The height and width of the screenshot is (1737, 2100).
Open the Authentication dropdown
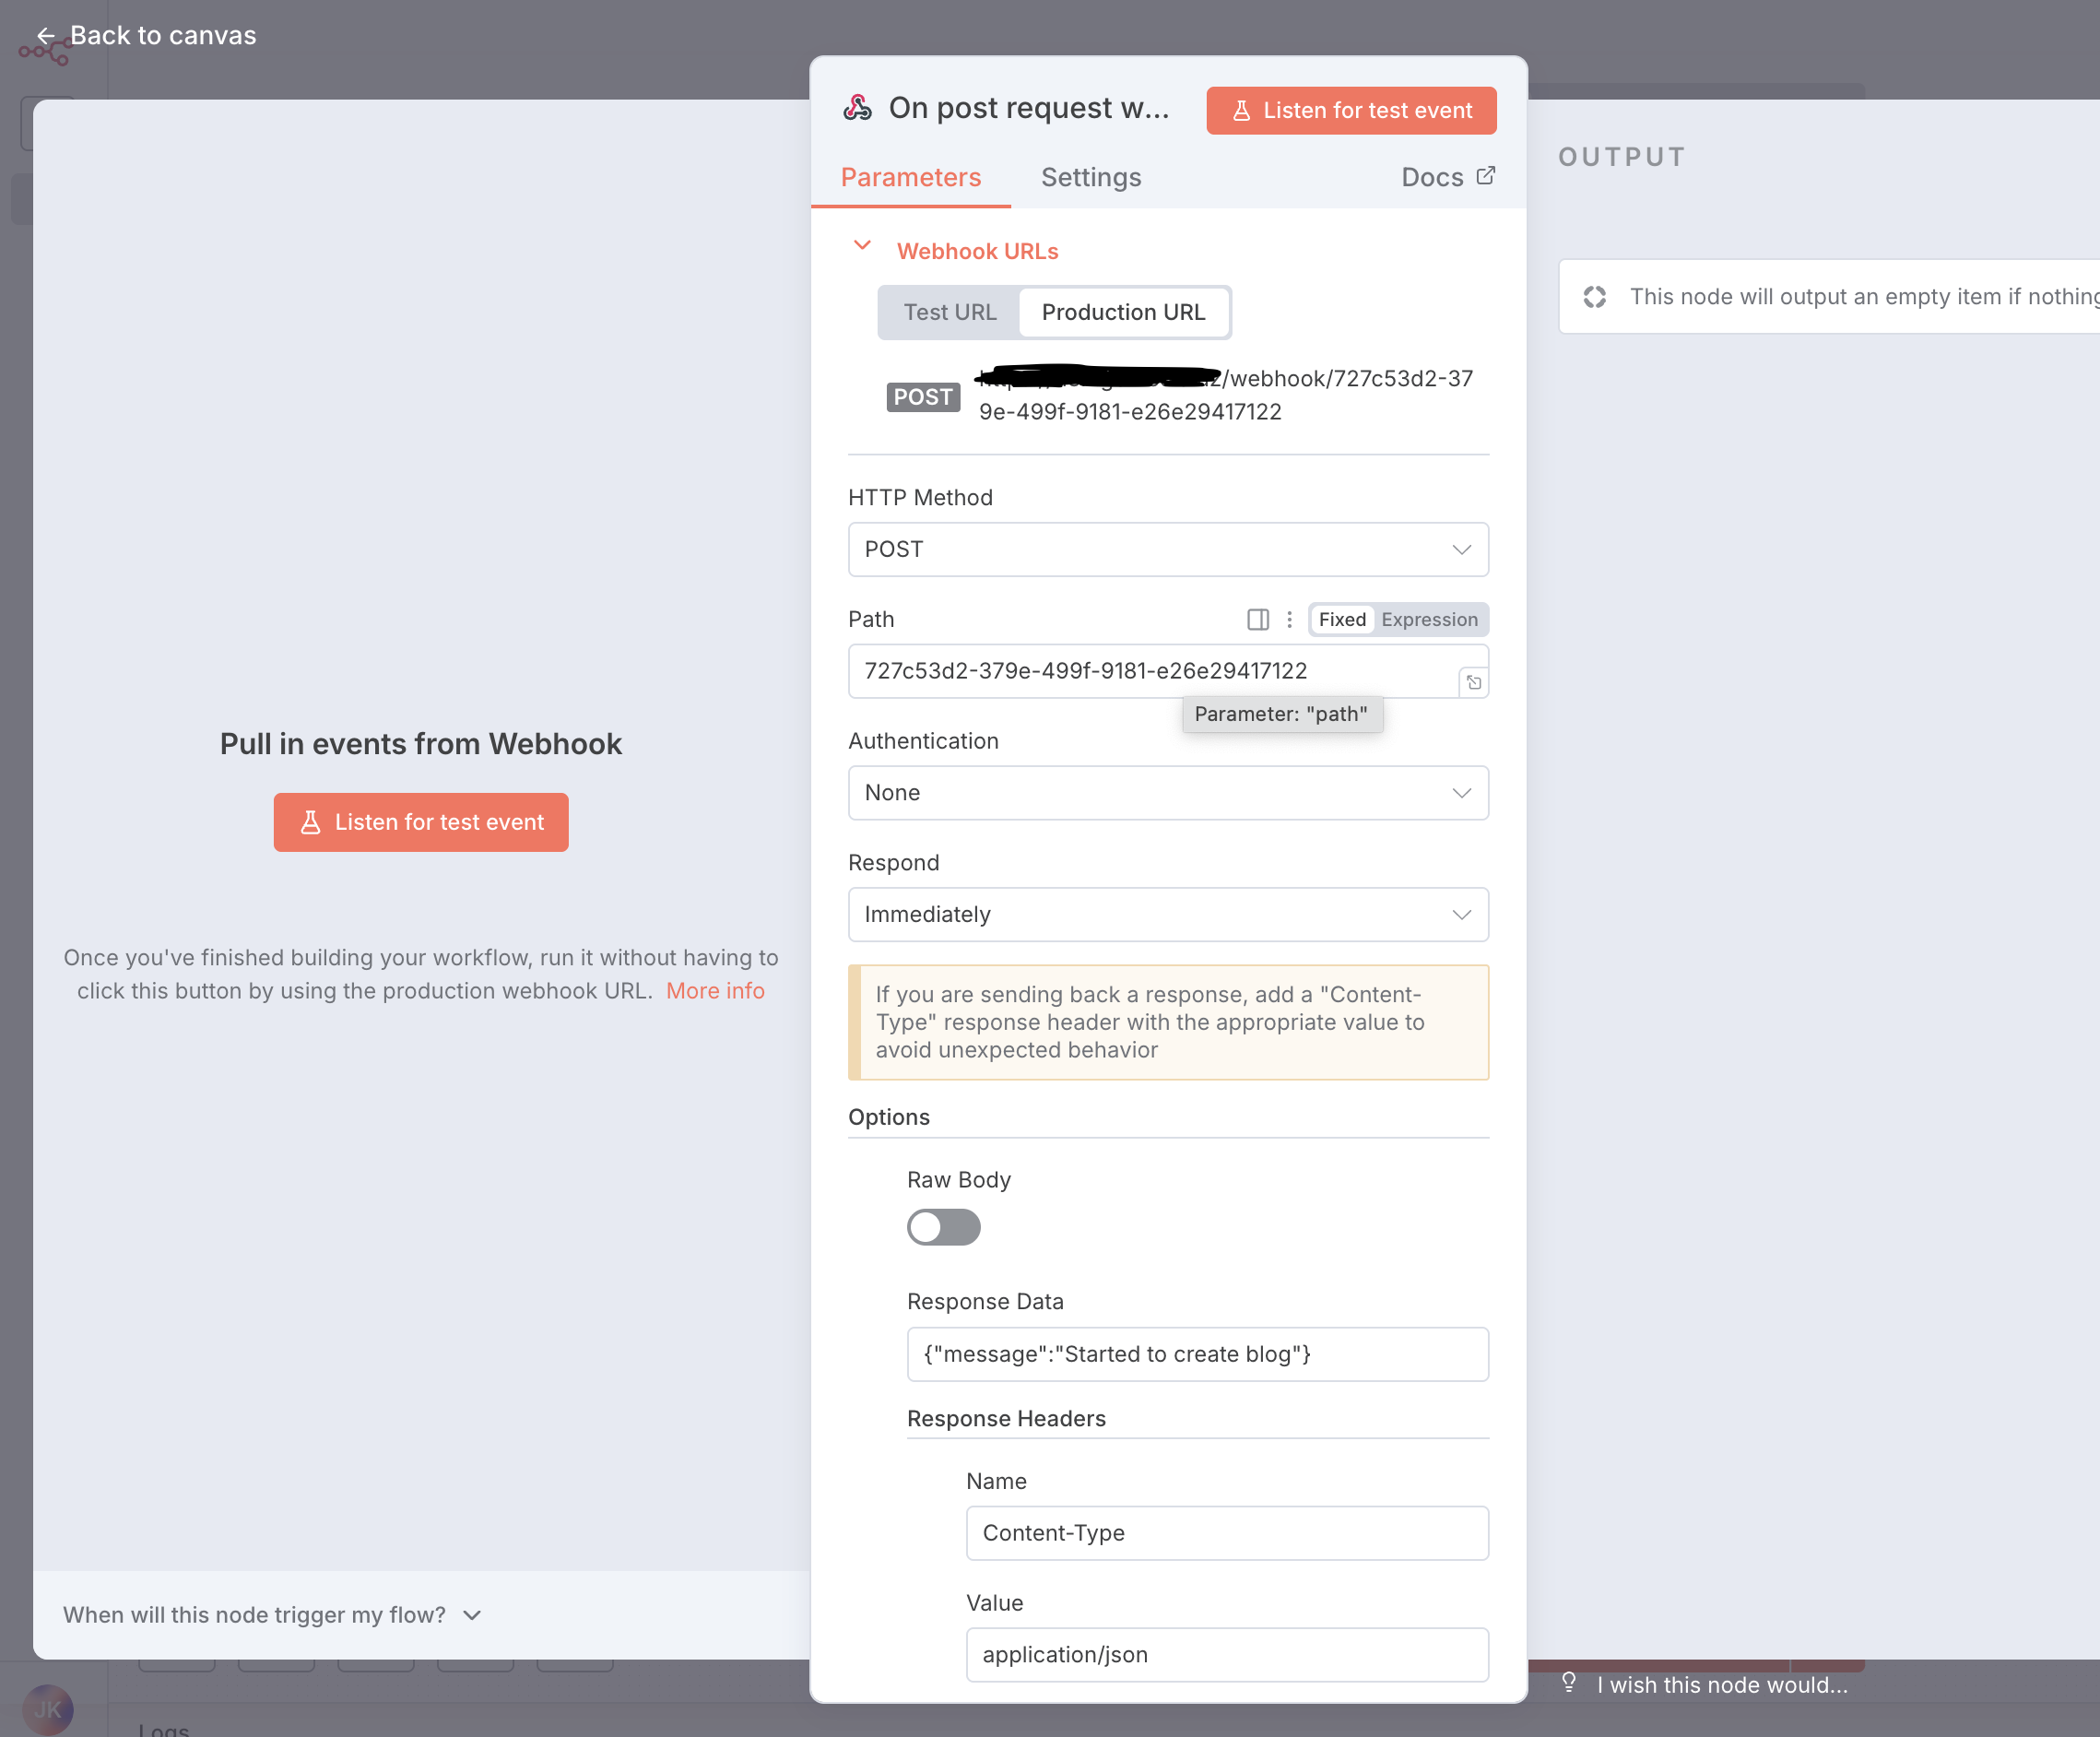pyautogui.click(x=1167, y=793)
